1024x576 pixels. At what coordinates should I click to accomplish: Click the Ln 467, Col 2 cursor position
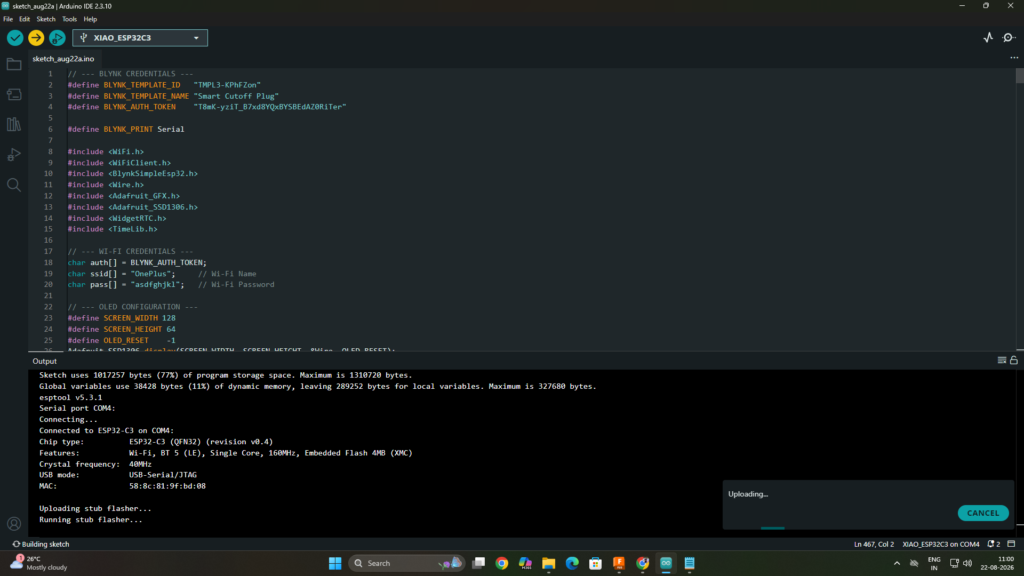(874, 544)
